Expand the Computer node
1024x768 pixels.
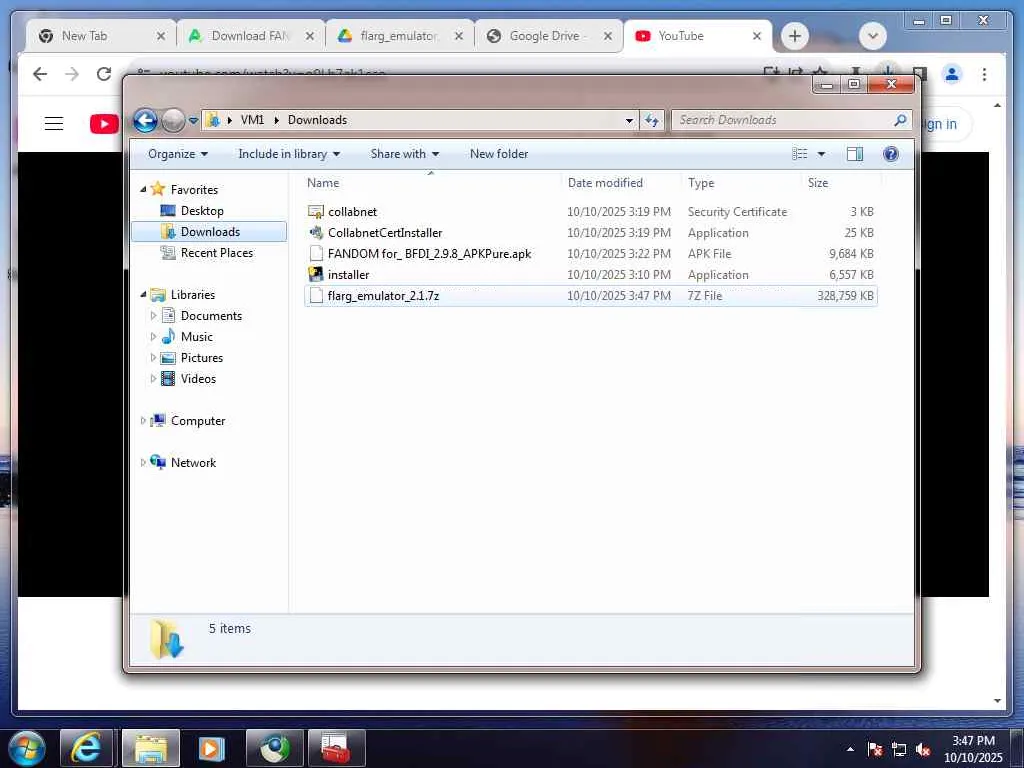143,421
